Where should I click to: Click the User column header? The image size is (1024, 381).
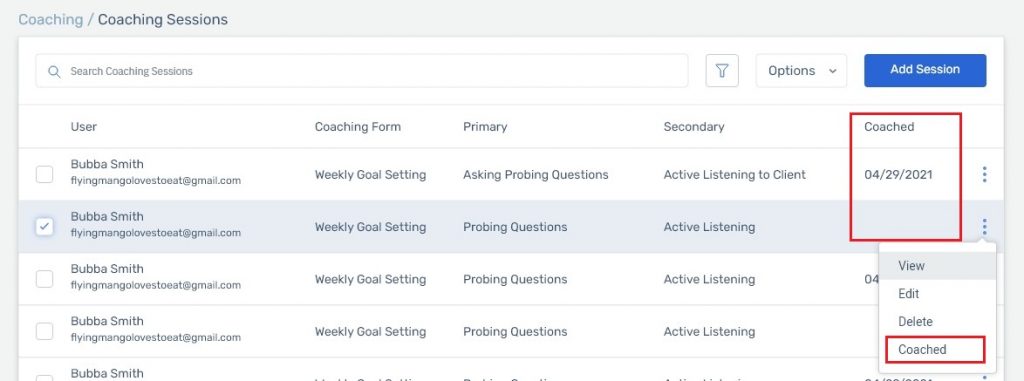(x=84, y=127)
